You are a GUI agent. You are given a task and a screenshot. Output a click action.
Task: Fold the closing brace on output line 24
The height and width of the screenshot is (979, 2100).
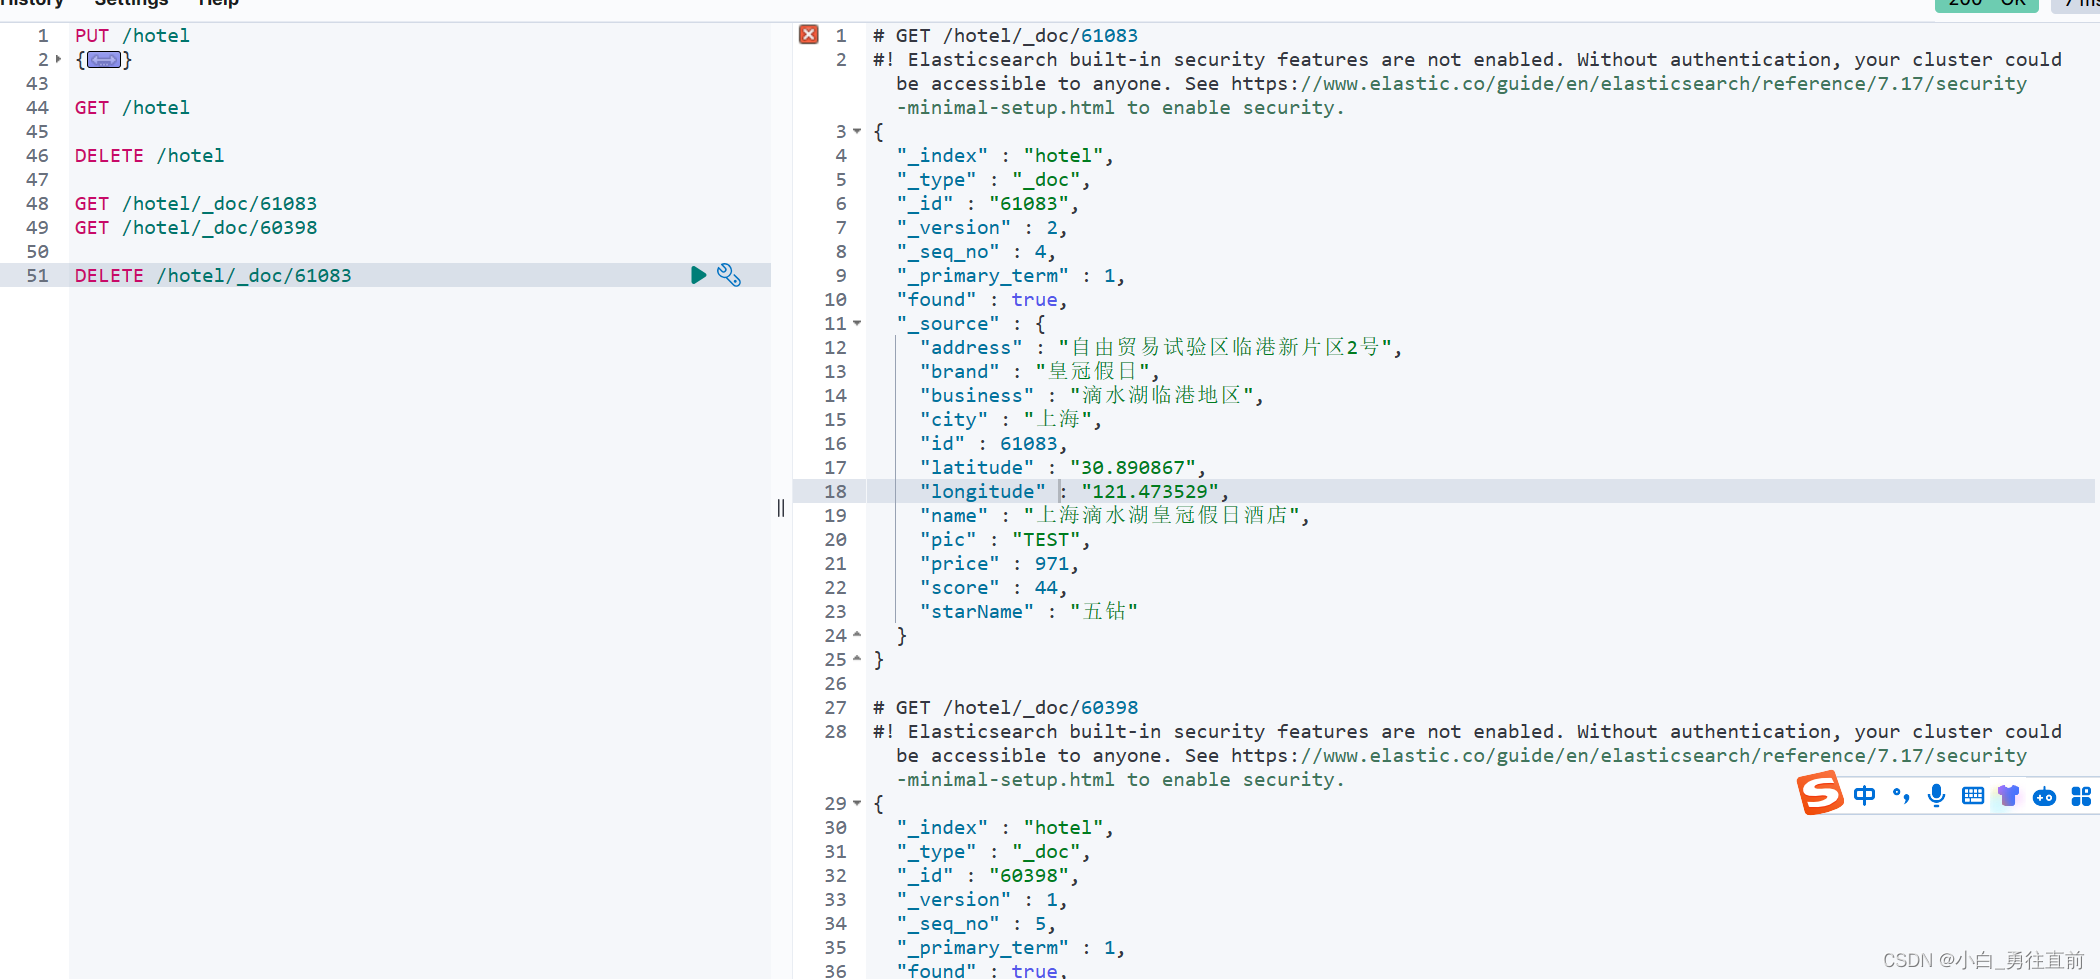coord(857,635)
